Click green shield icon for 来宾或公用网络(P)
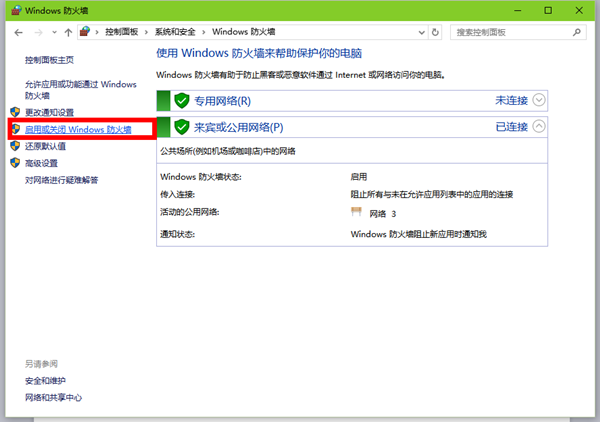 pos(182,127)
